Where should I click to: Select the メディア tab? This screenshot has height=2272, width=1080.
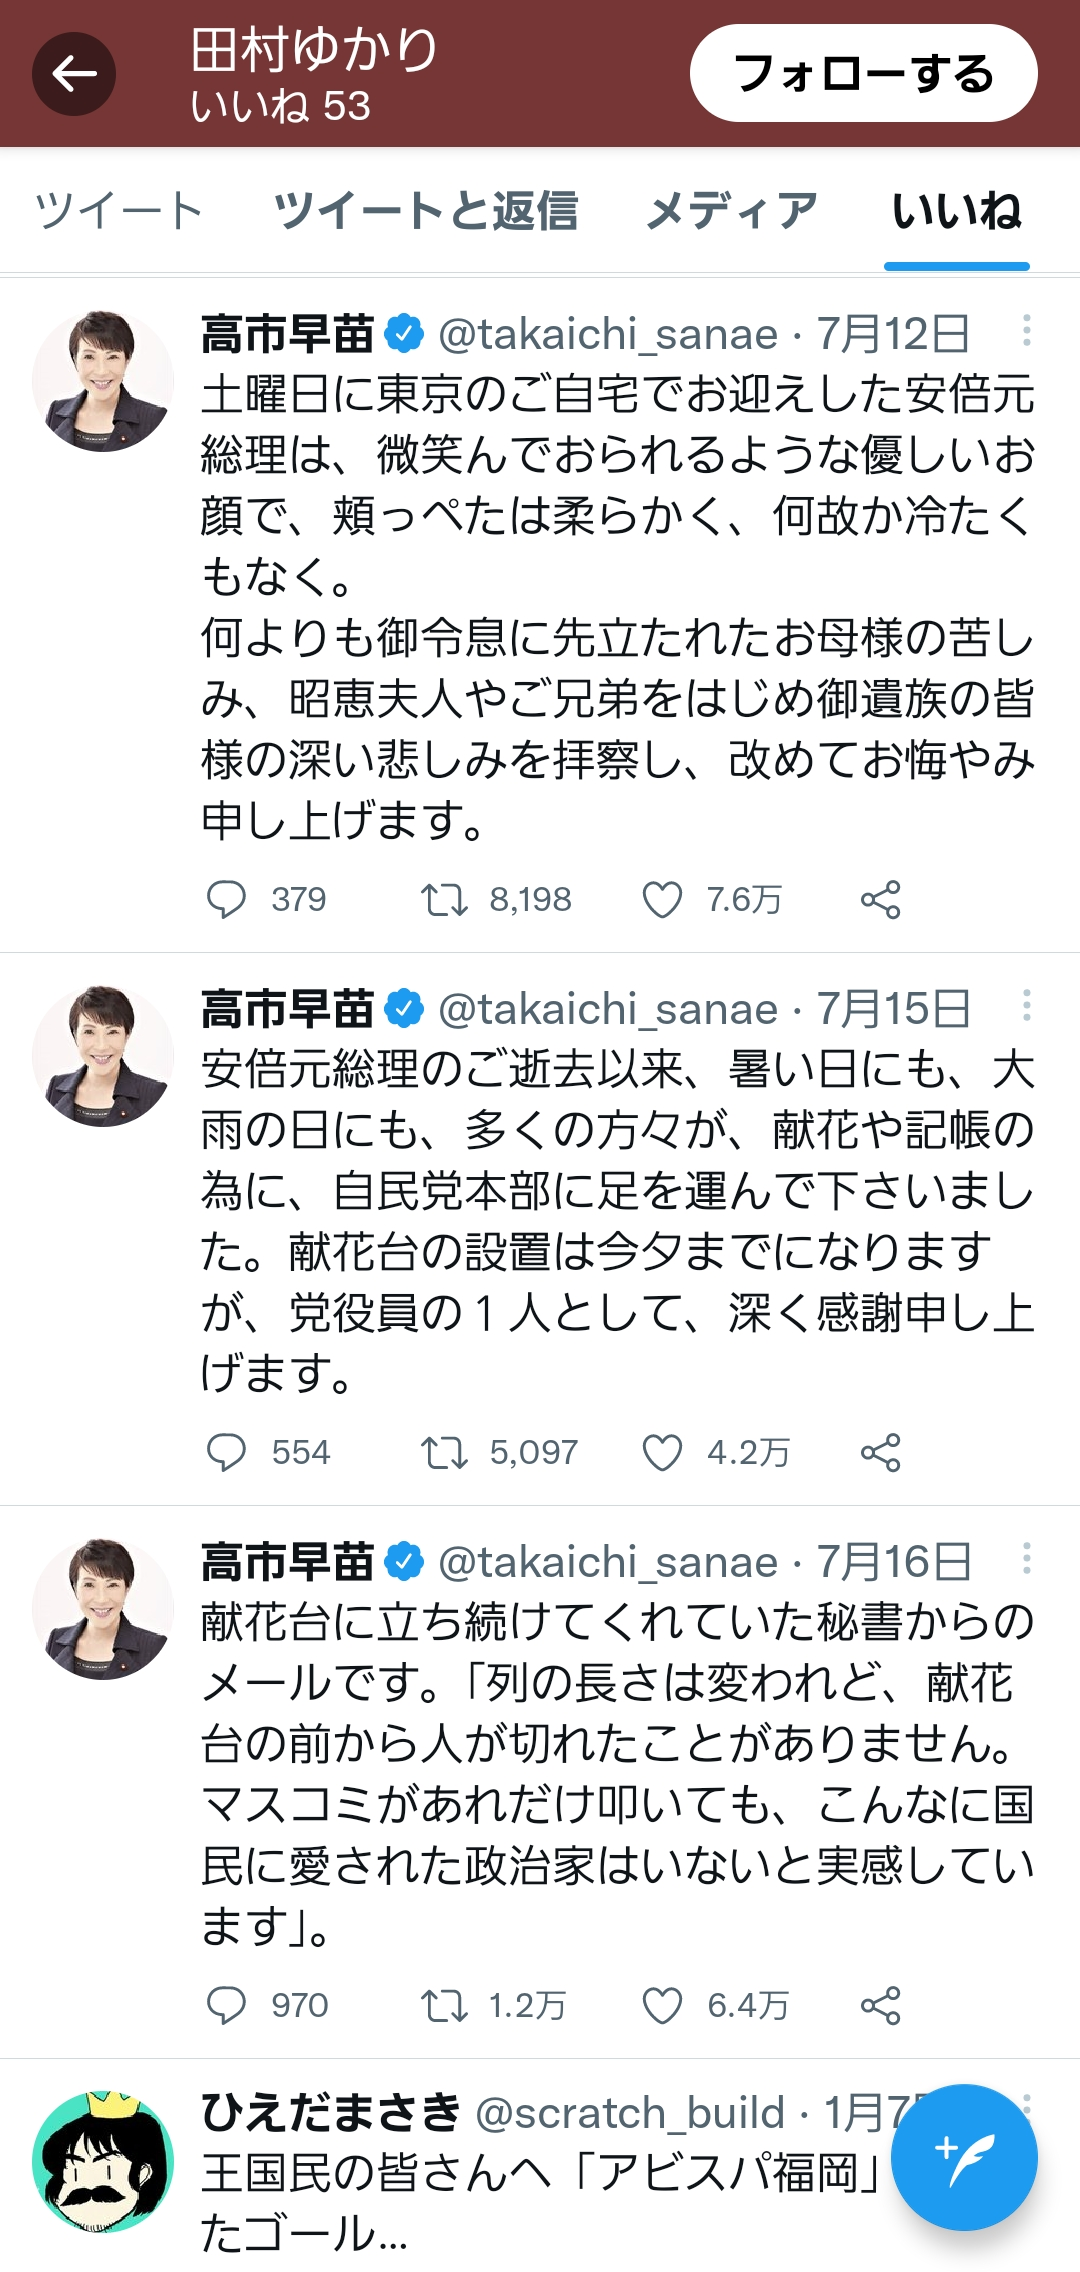pyautogui.click(x=732, y=211)
